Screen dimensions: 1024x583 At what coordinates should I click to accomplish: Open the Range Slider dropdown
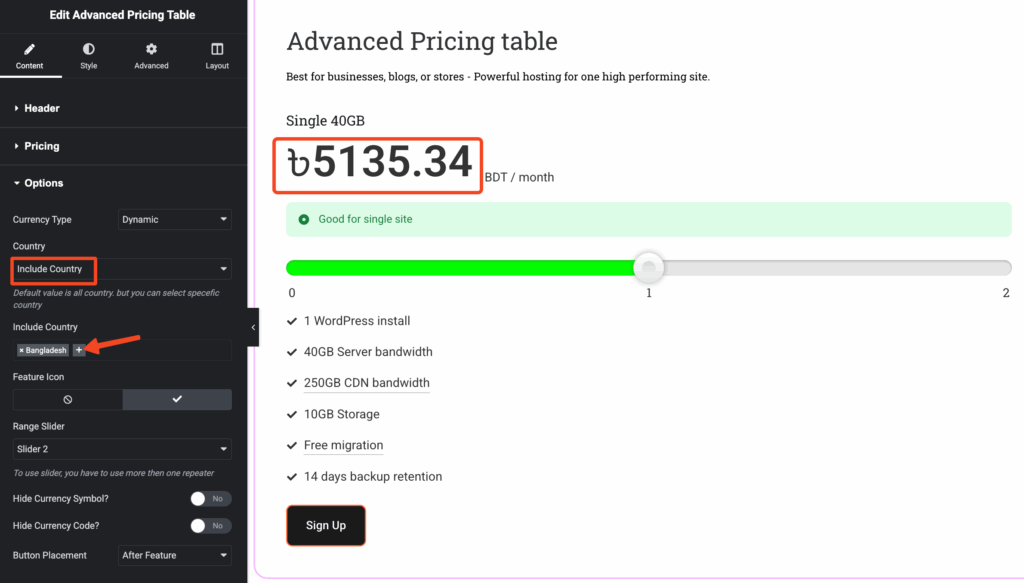[122, 449]
